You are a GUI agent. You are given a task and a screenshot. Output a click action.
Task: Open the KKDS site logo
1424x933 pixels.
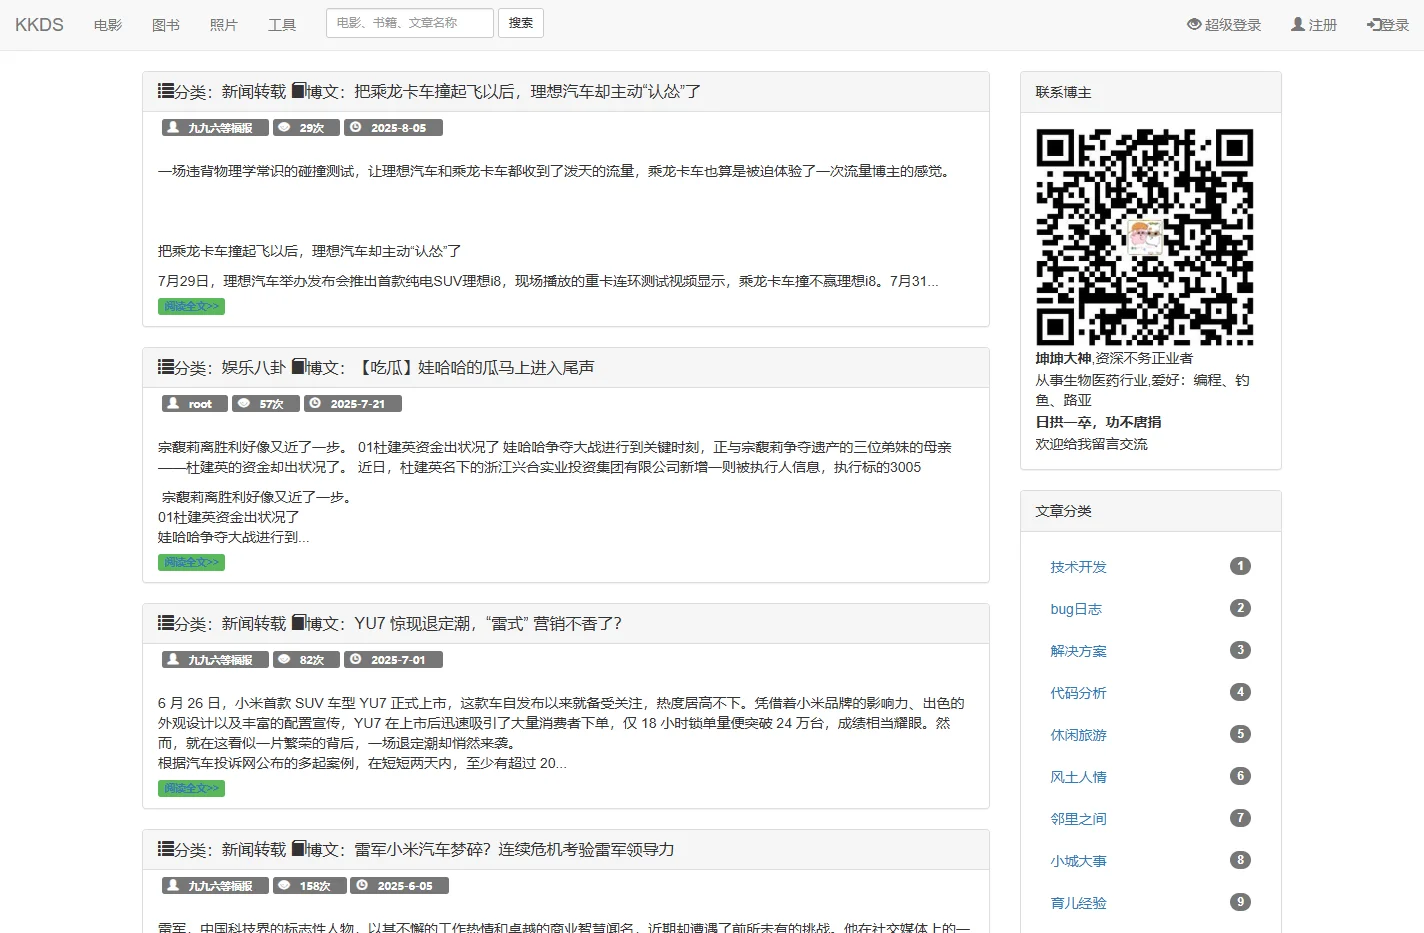[39, 25]
